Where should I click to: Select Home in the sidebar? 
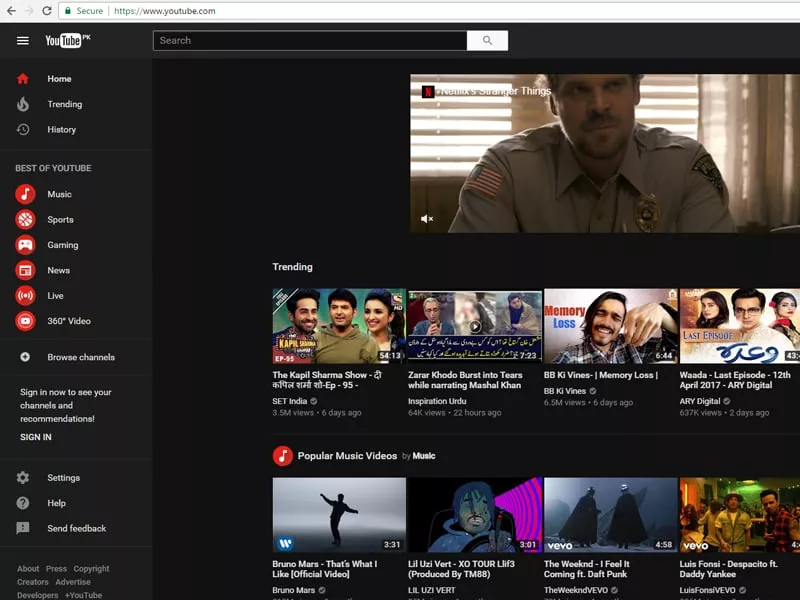[59, 79]
